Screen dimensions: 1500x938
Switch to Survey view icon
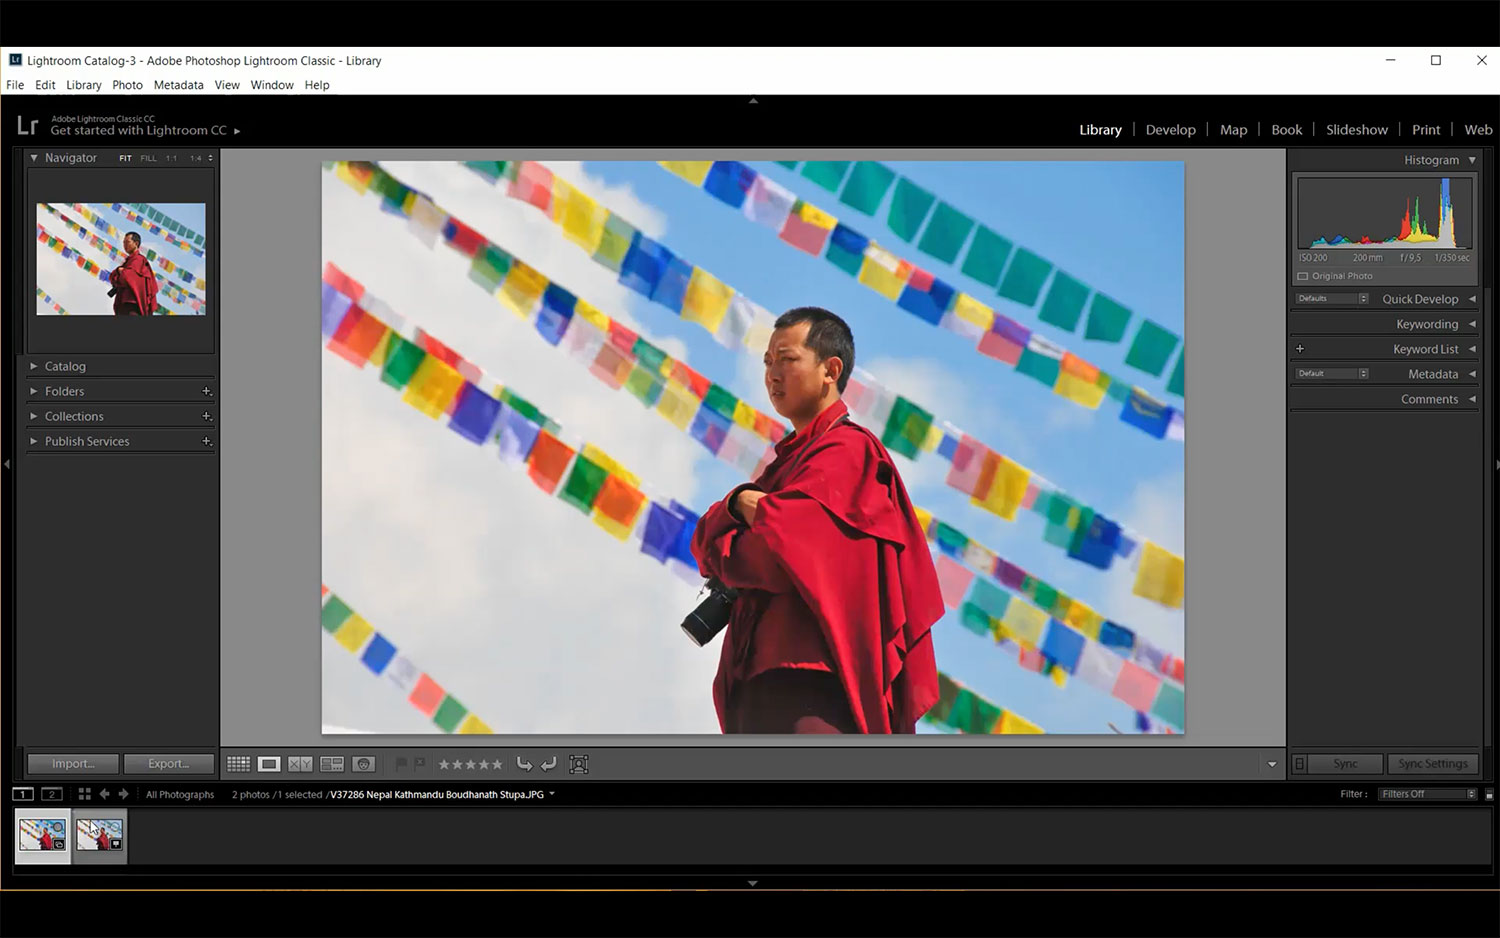(x=332, y=764)
